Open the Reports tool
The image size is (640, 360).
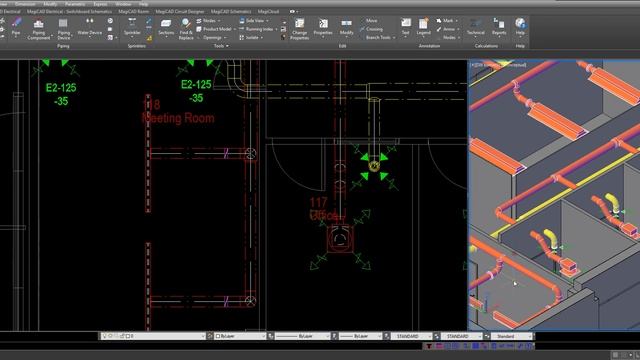pyautogui.click(x=499, y=27)
